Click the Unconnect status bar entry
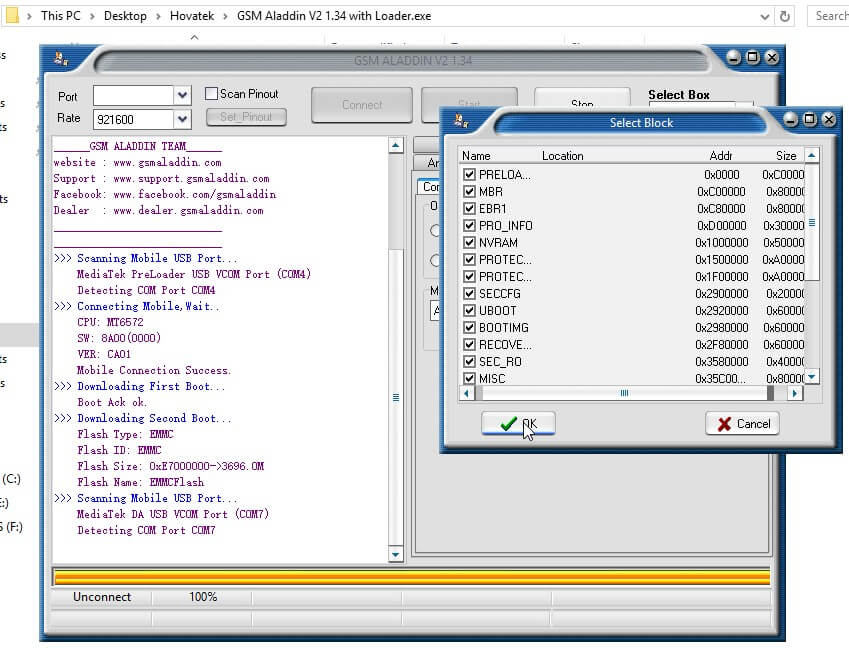The height and width of the screenshot is (648, 849). pos(102,597)
